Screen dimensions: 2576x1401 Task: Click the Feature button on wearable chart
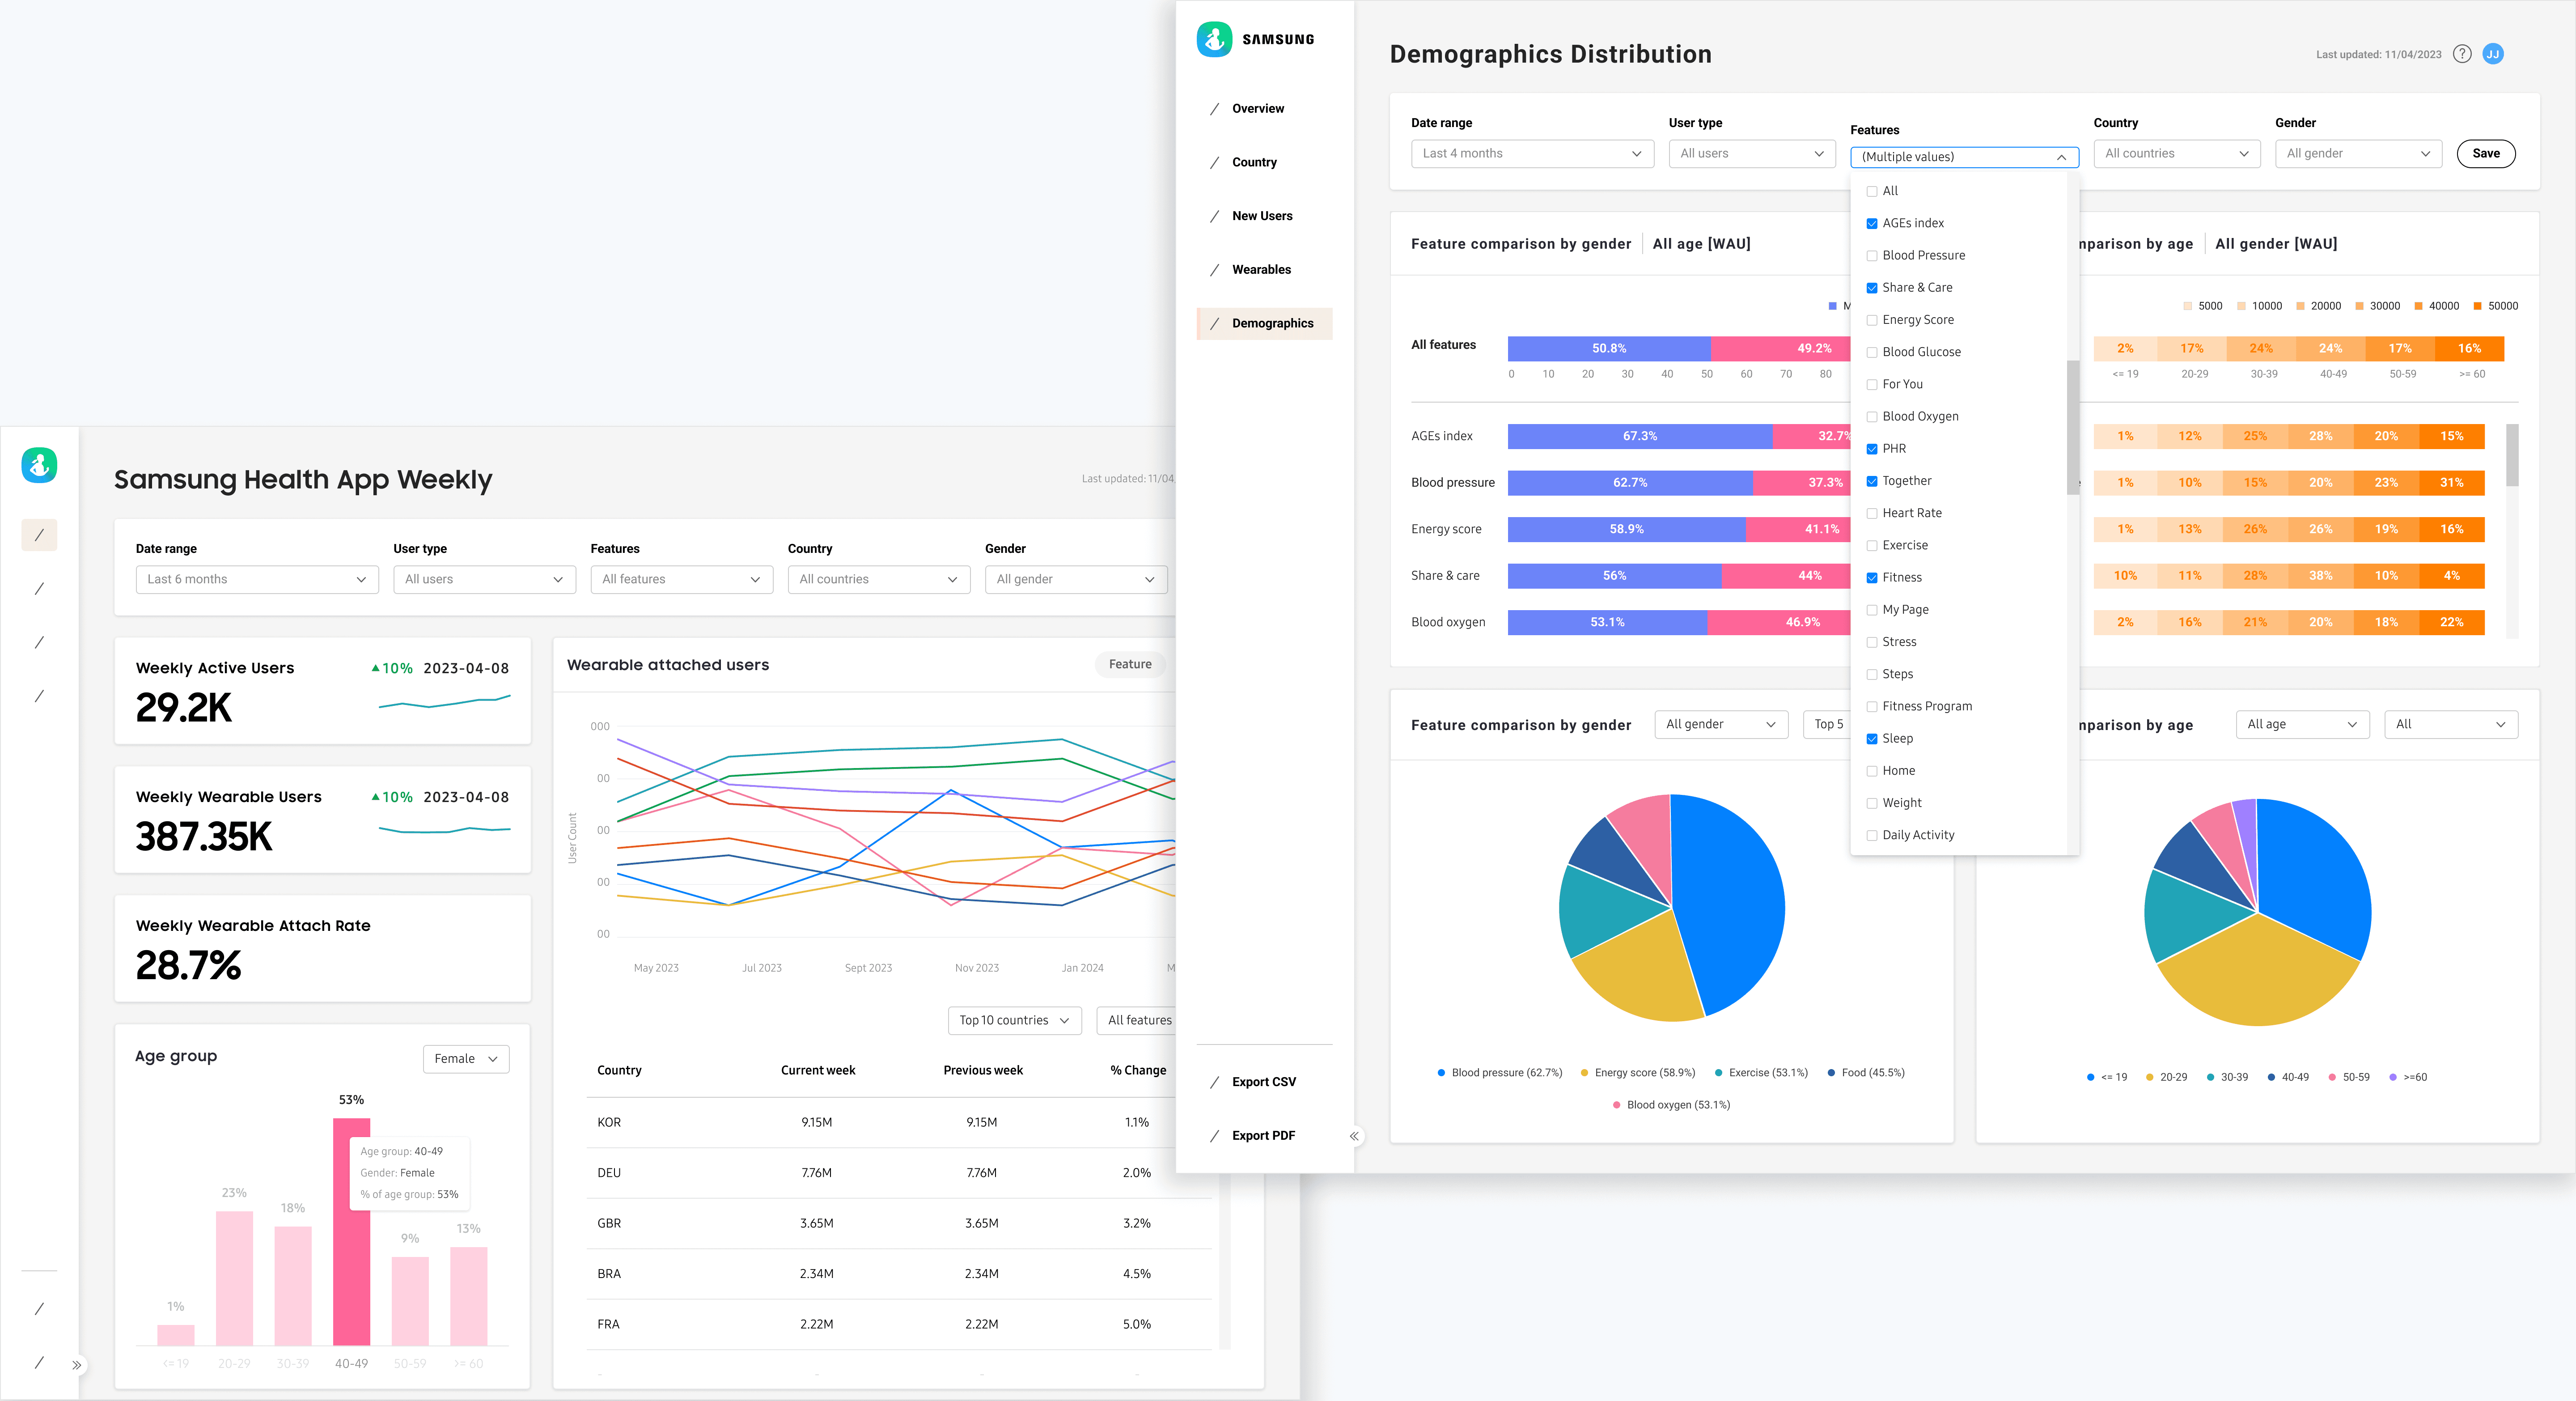1130,664
